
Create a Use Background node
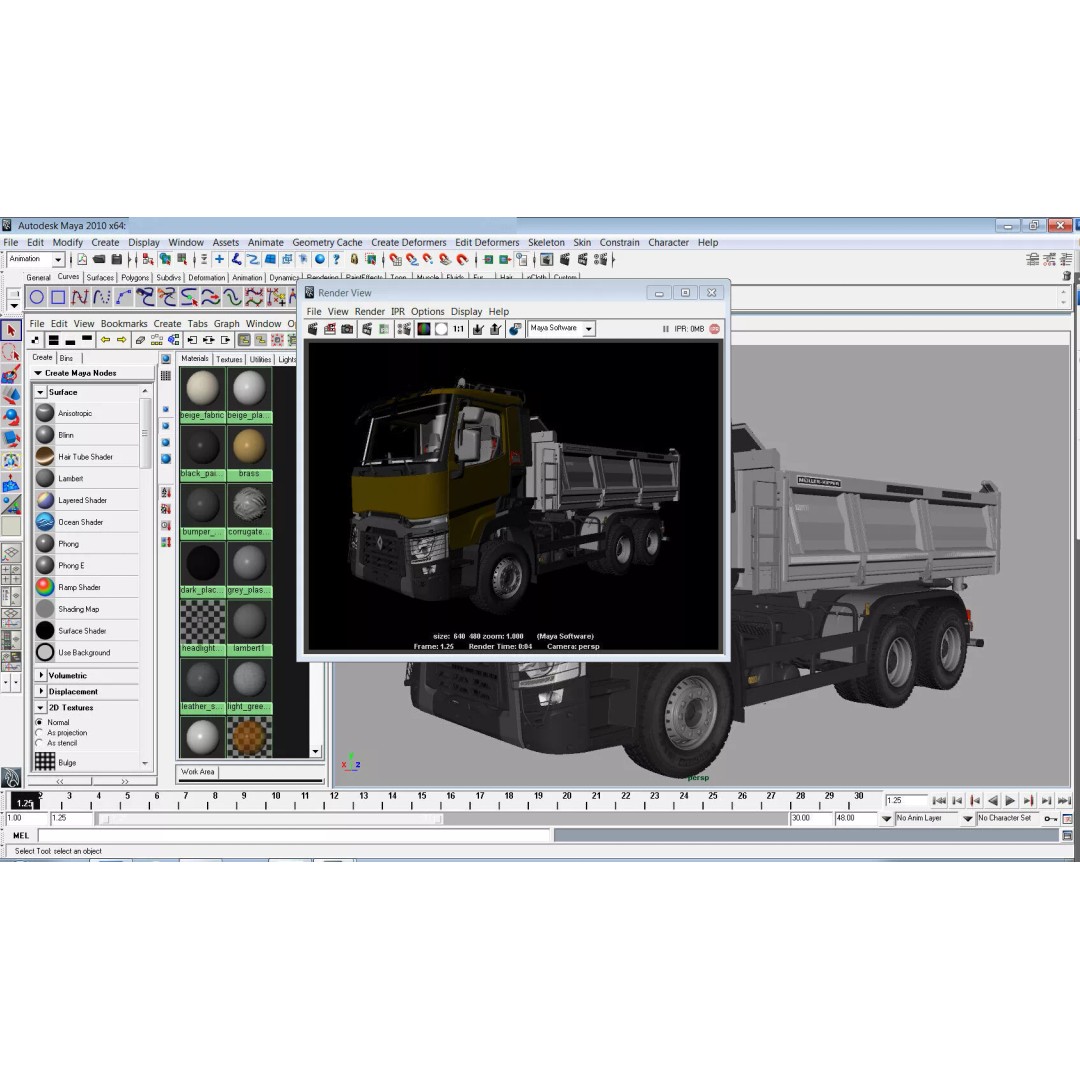(86, 653)
